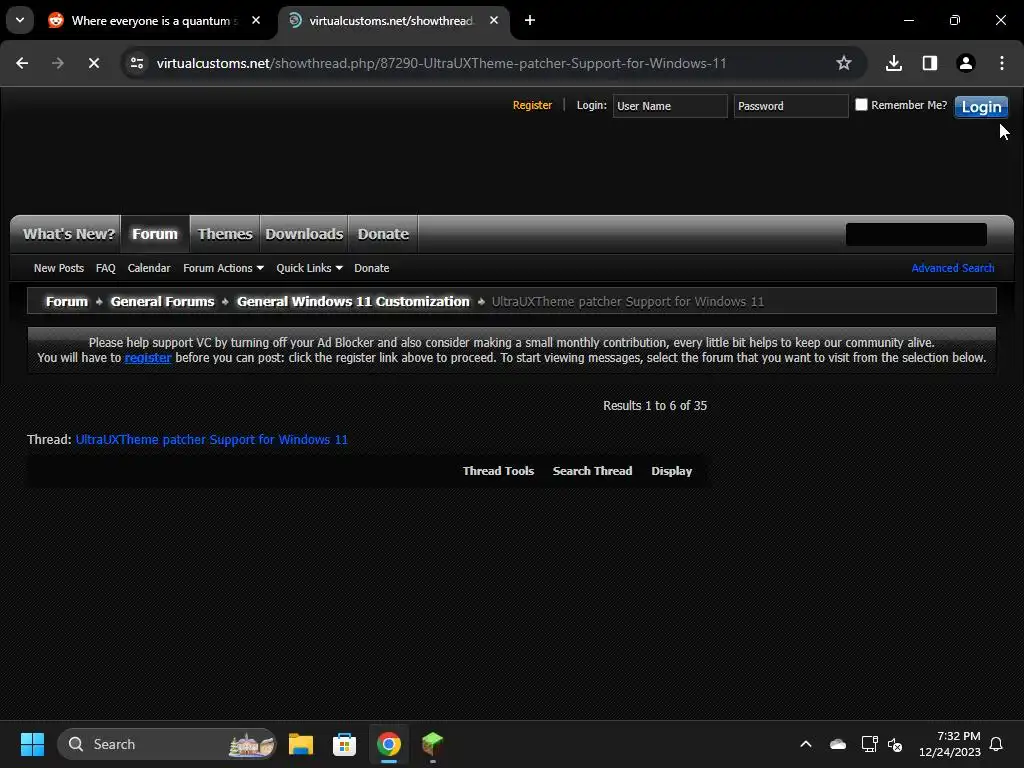Click the muted volume tray icon

coord(895,744)
